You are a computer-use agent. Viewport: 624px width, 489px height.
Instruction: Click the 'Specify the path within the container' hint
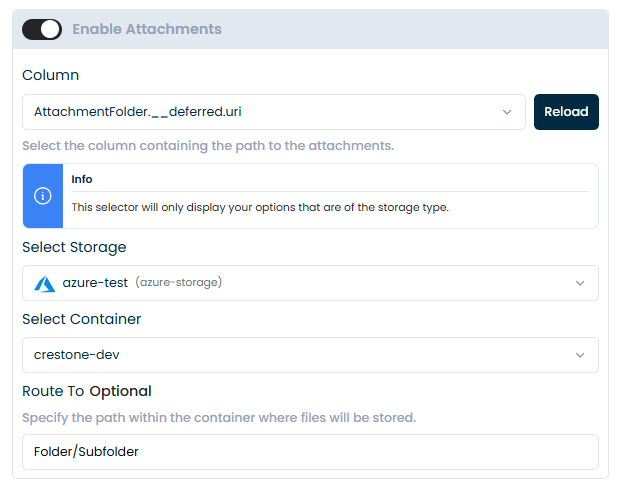click(x=219, y=417)
